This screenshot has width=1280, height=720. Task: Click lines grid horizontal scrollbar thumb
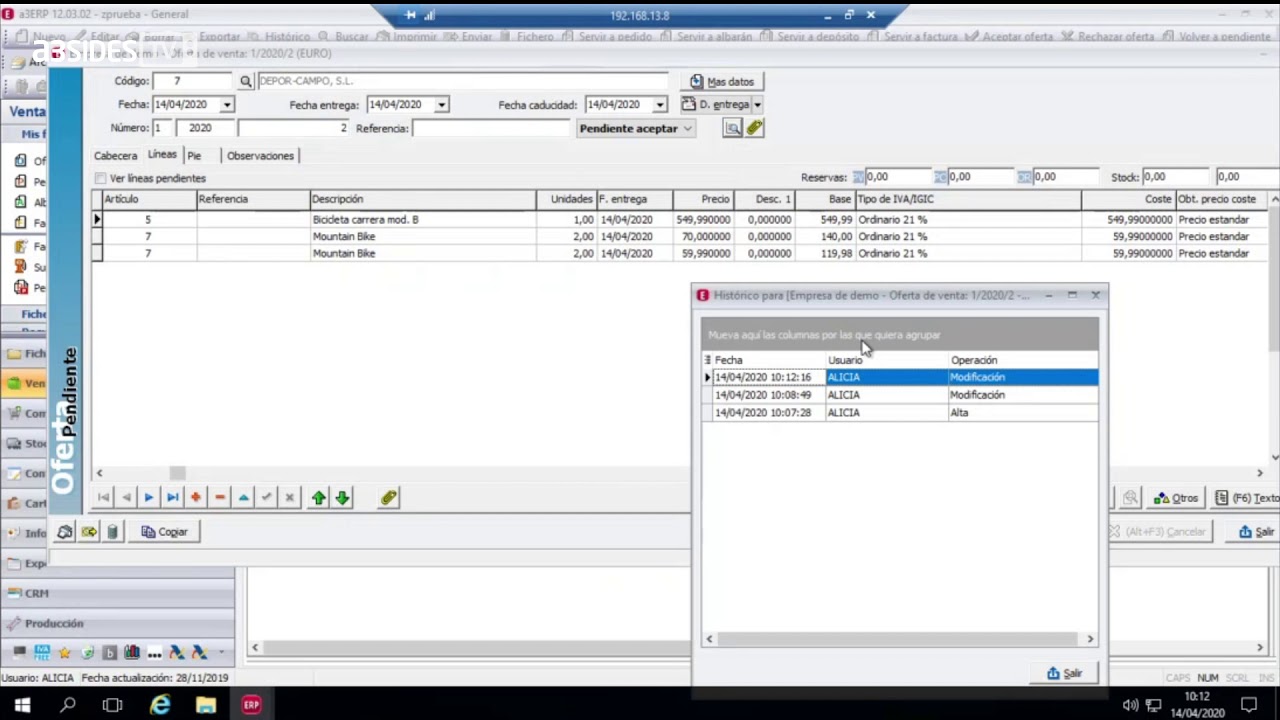click(177, 473)
